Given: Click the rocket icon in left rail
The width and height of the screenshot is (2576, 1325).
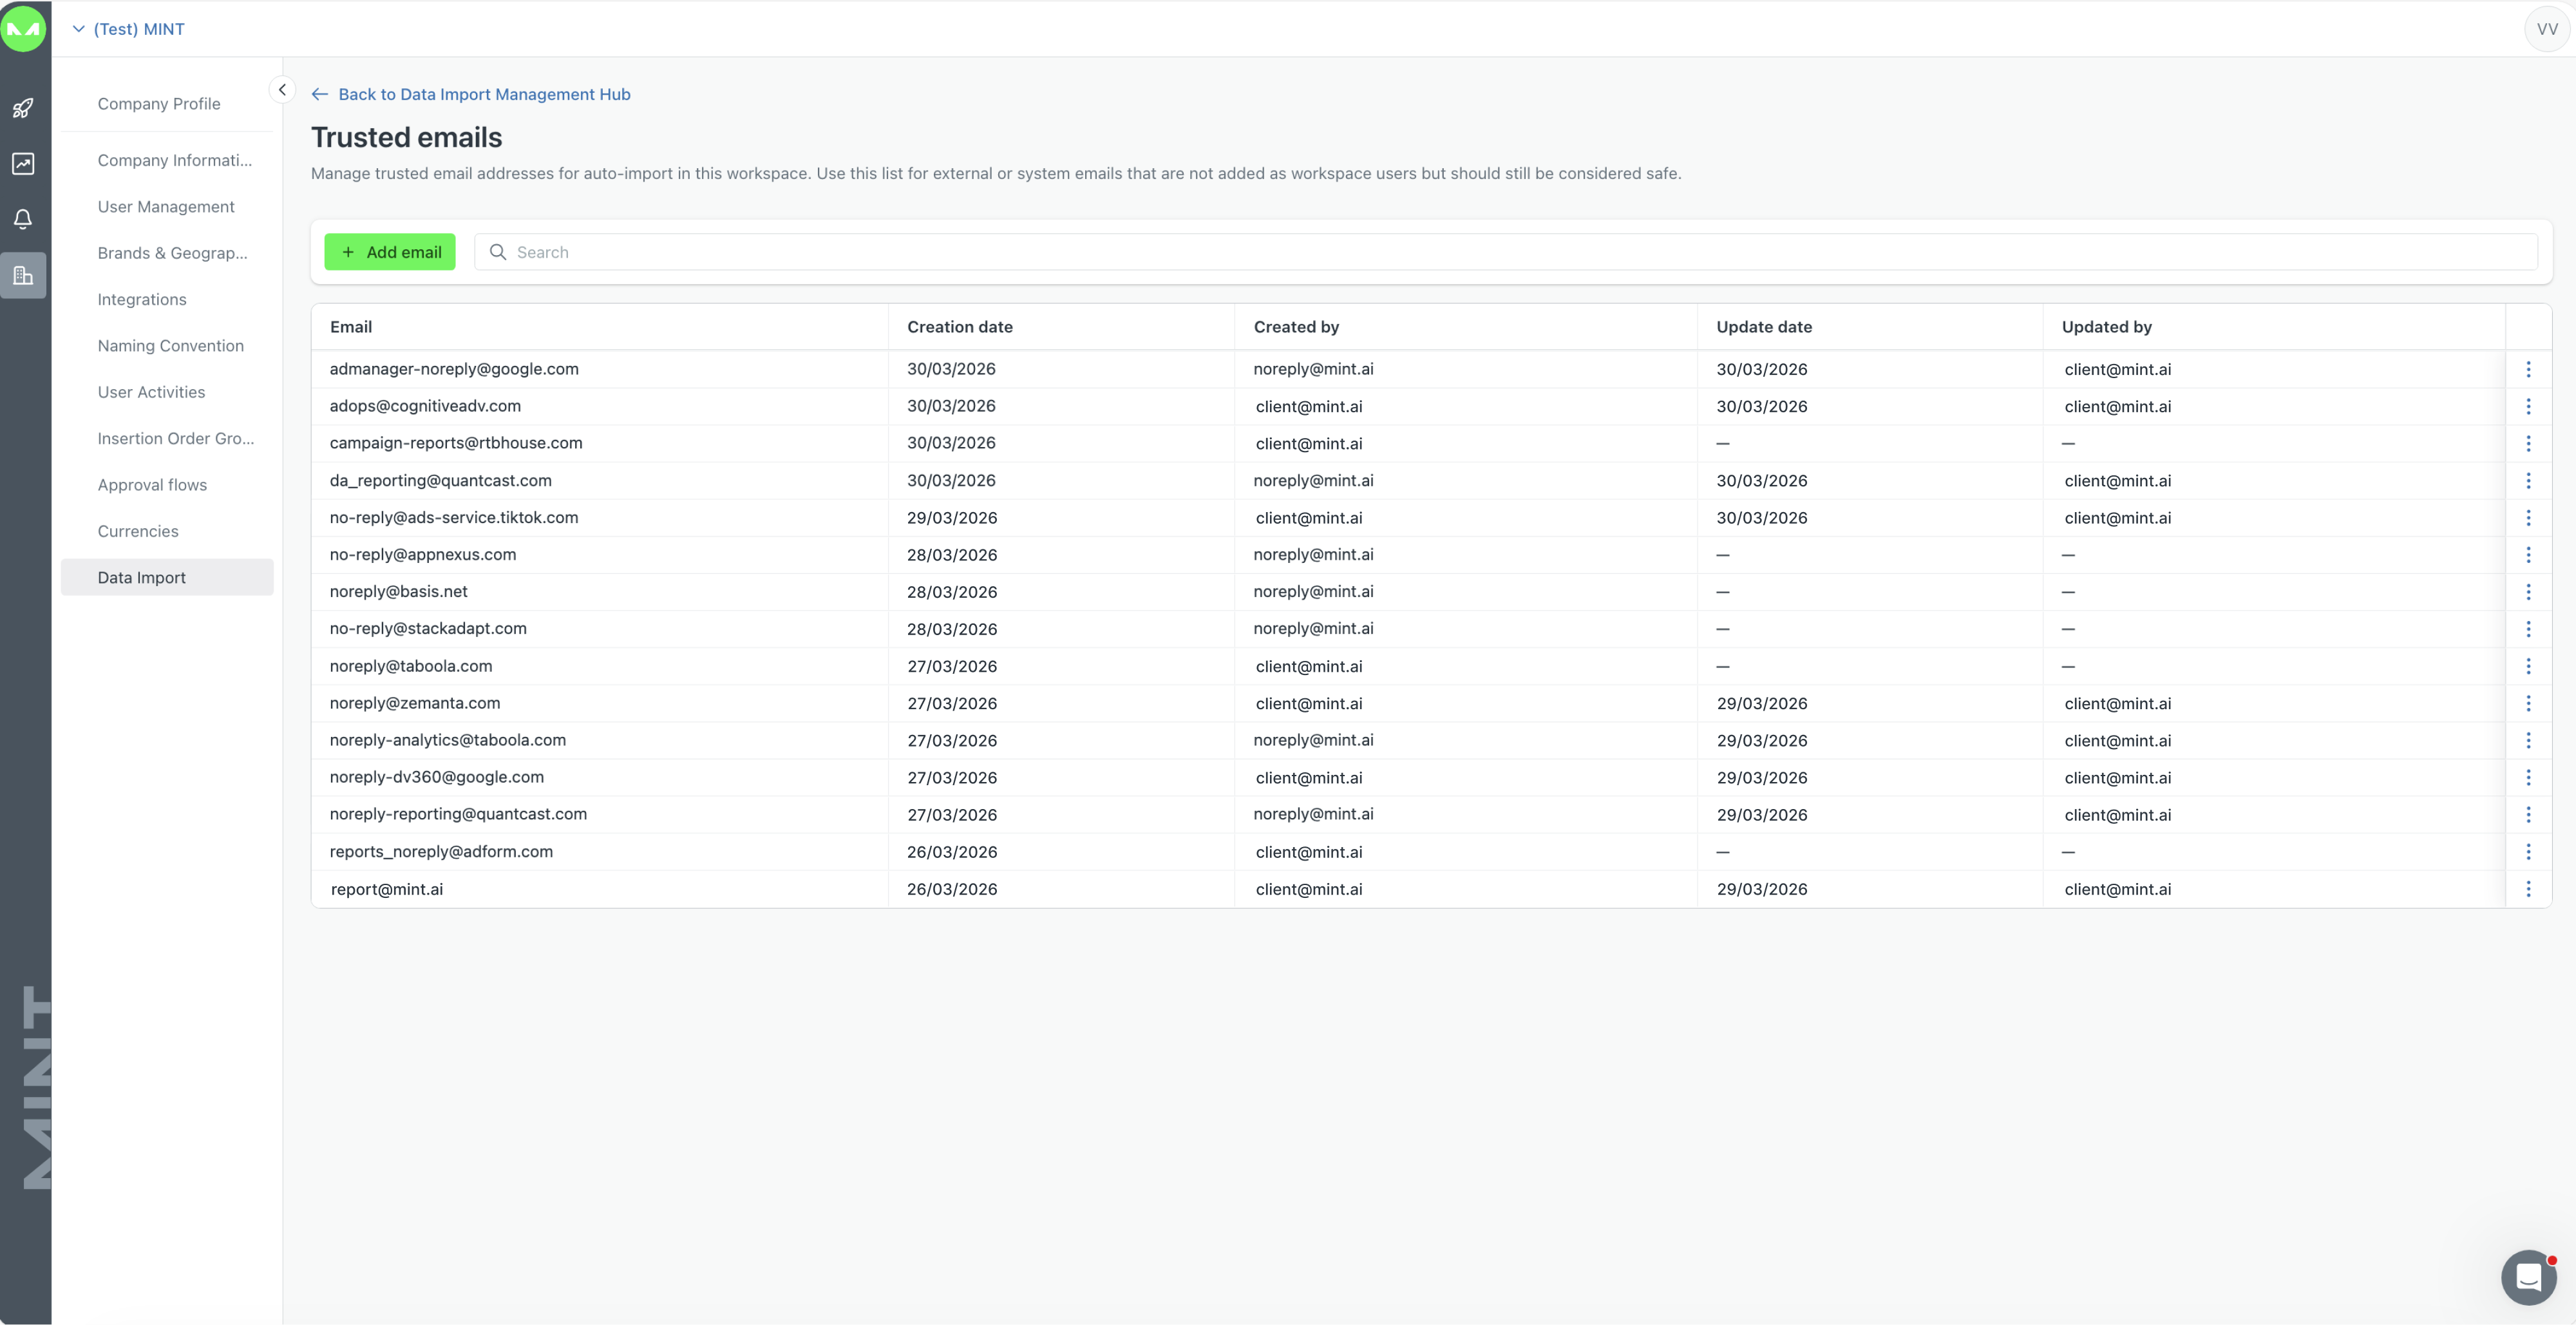Looking at the screenshot, I should point(23,108).
